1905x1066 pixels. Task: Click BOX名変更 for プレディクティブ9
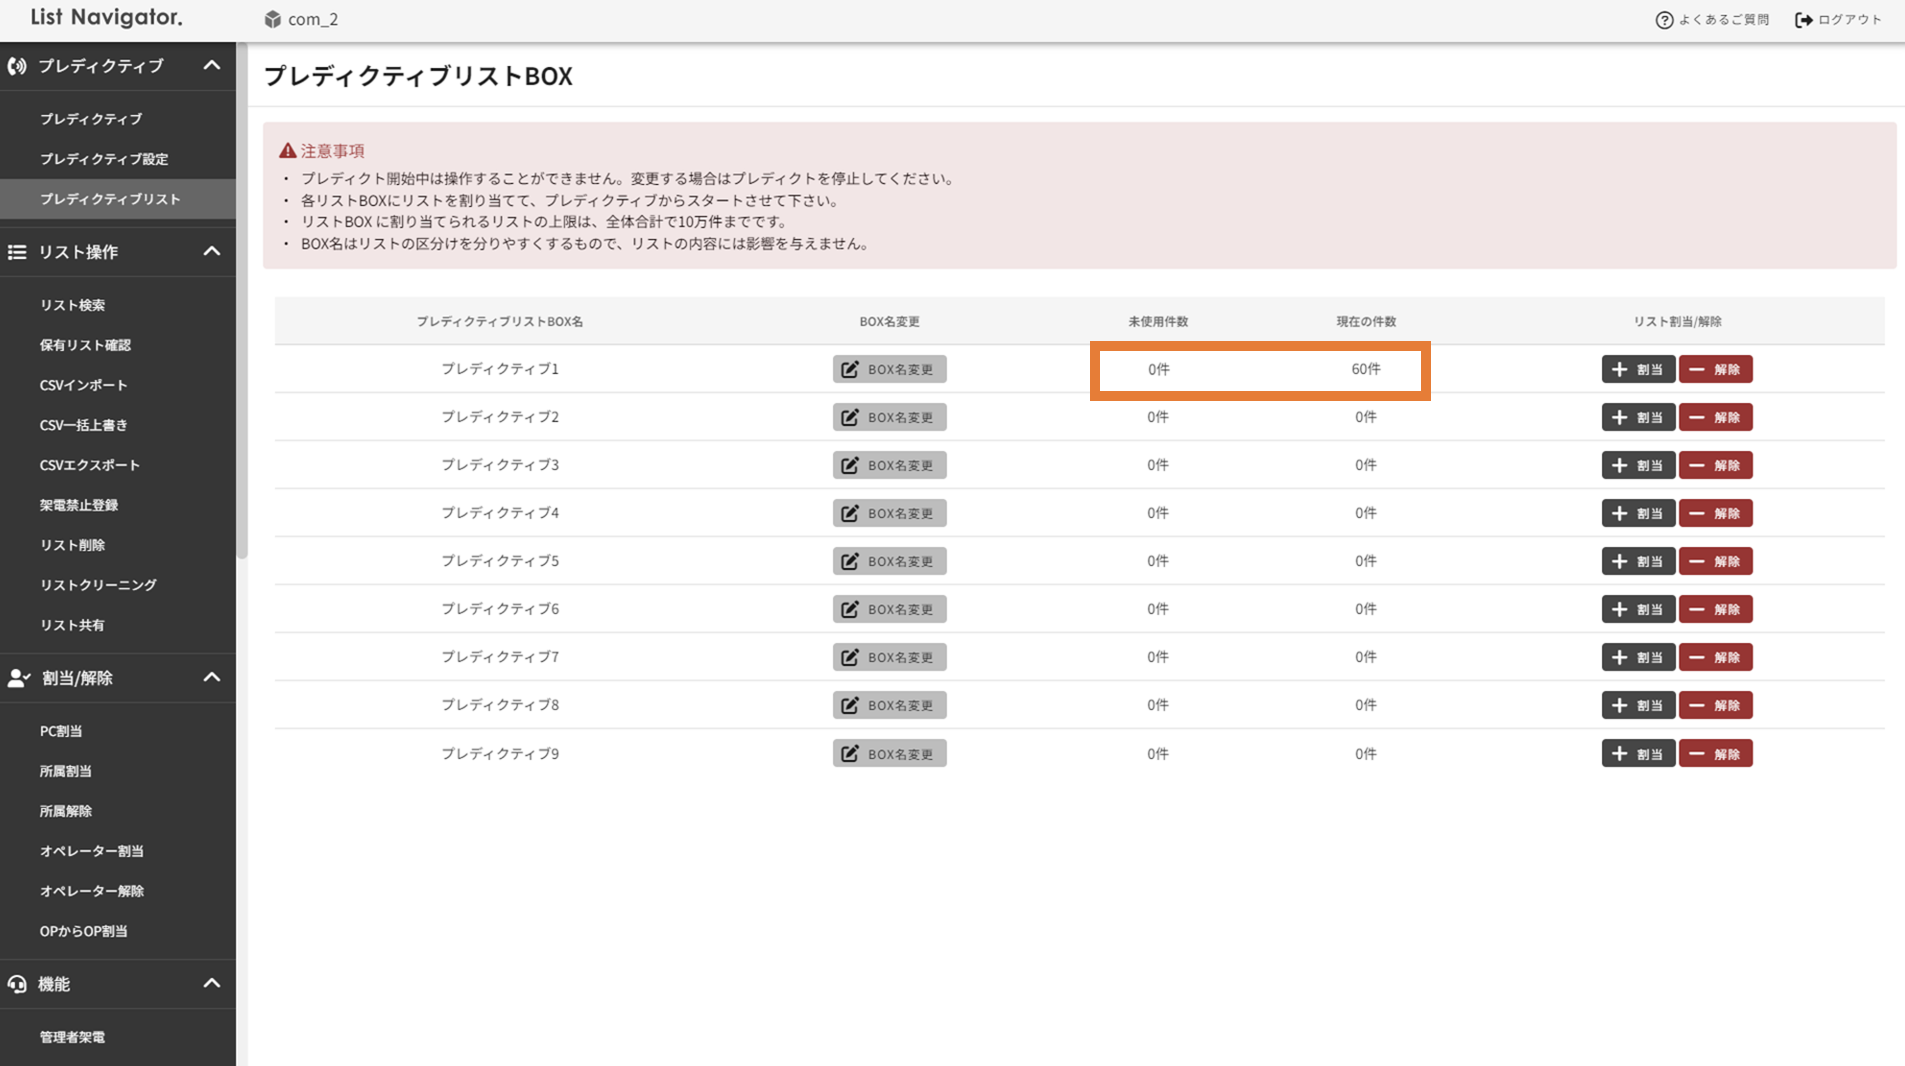click(x=889, y=754)
